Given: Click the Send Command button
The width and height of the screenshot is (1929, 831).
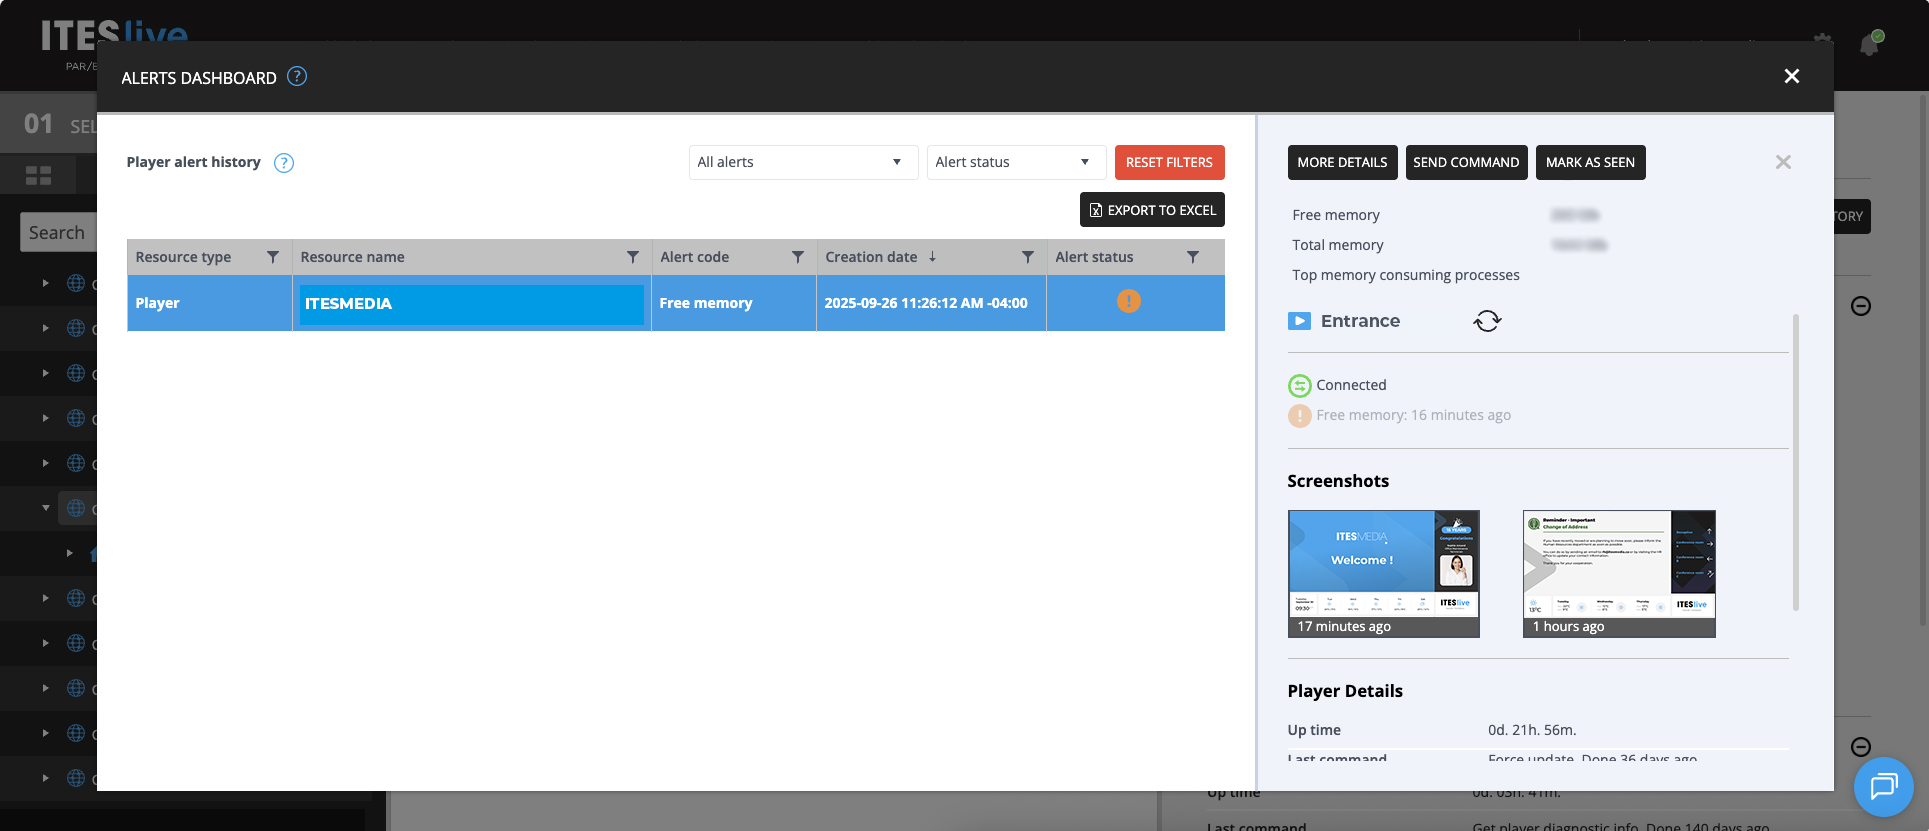Looking at the screenshot, I should coord(1466,162).
